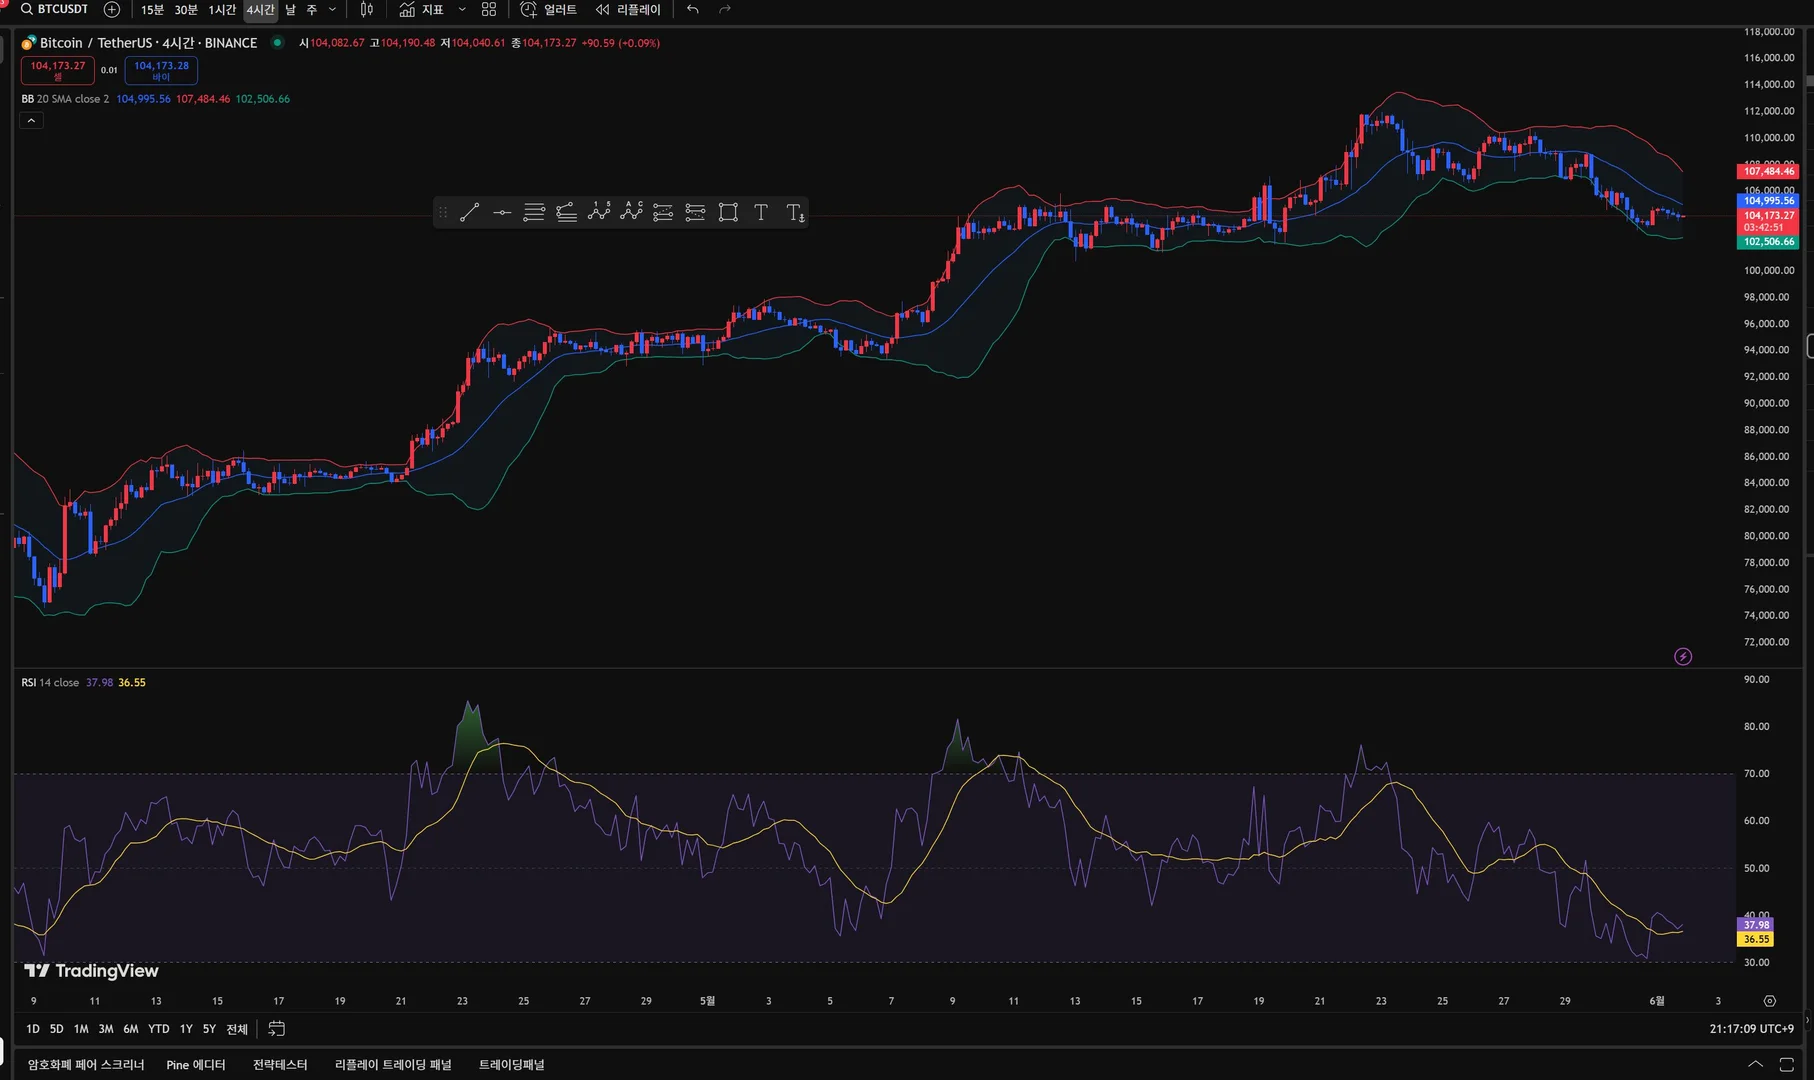Viewport: 1814px width, 1080px height.
Task: Switch to the 30분 timeframe
Action: (186, 10)
